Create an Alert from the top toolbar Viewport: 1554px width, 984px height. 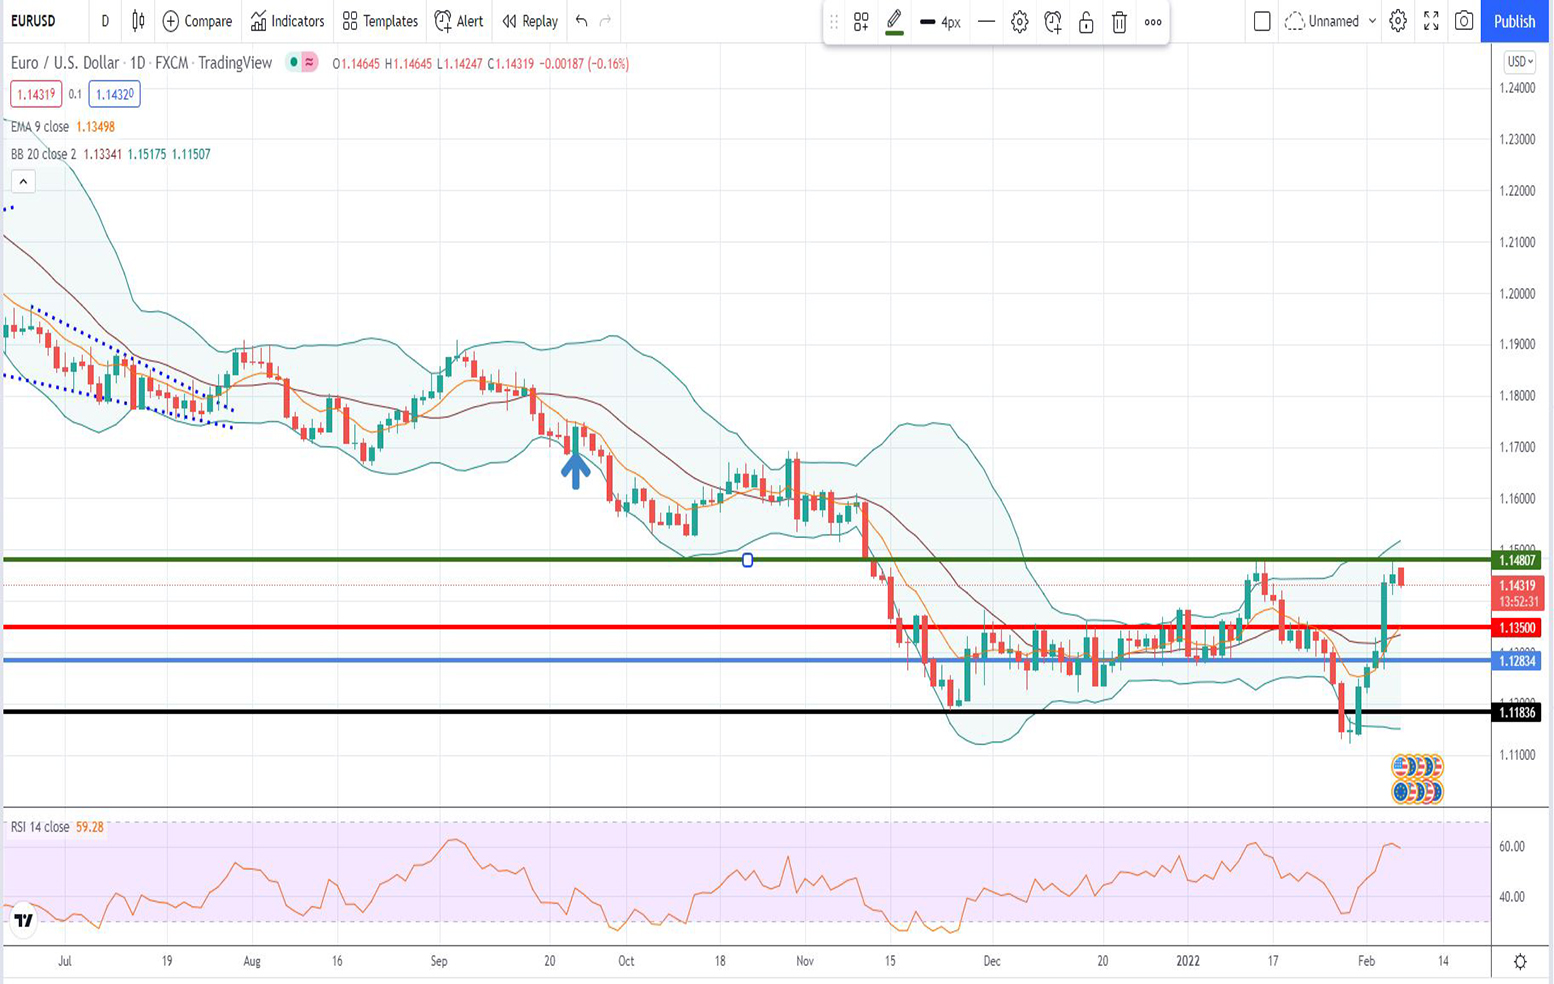click(459, 21)
